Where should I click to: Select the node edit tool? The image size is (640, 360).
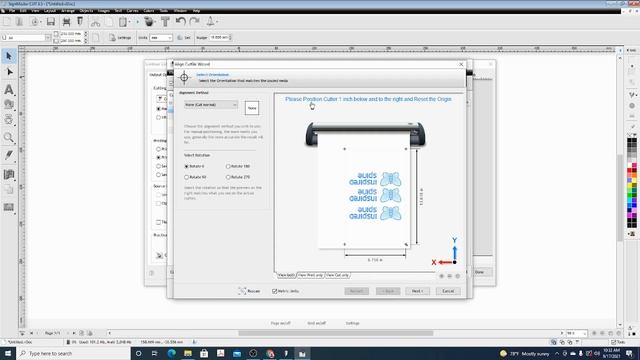[x=9, y=72]
